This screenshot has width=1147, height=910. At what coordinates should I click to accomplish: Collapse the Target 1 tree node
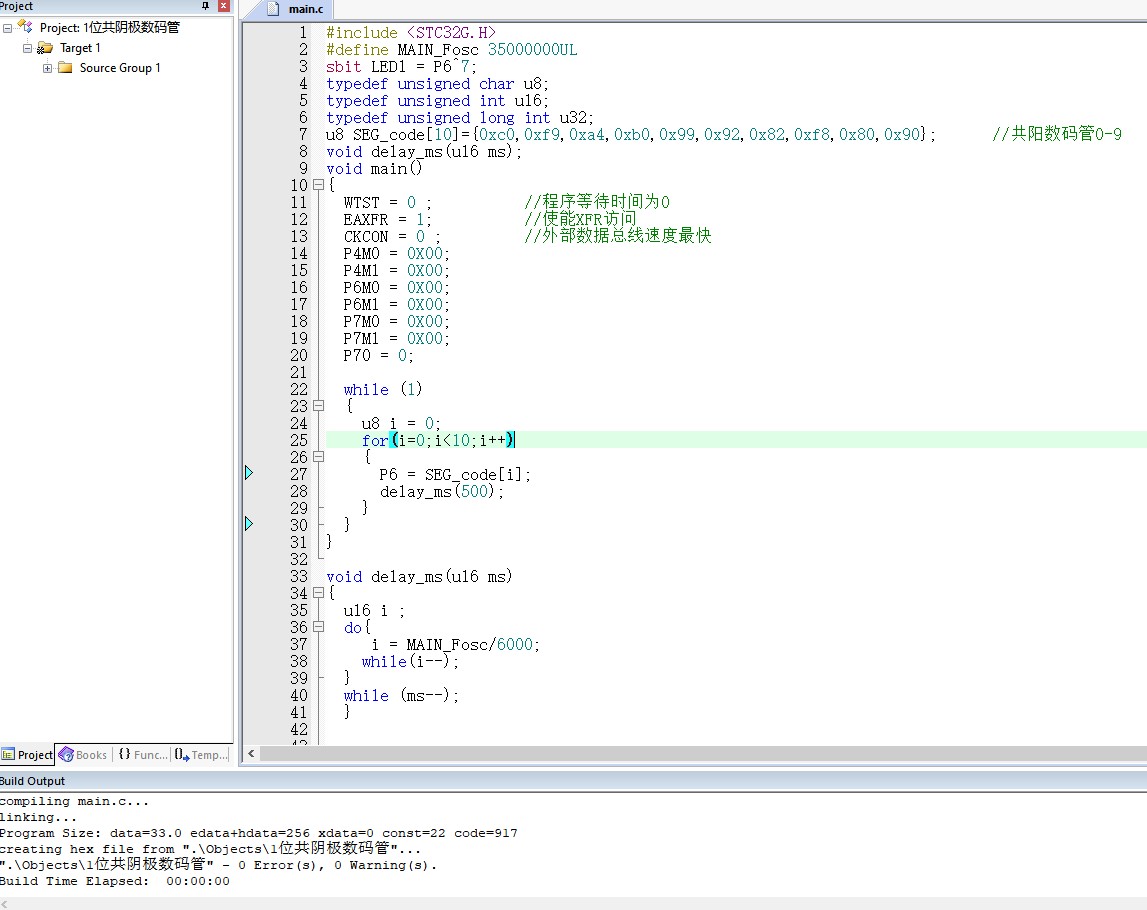(x=27, y=48)
